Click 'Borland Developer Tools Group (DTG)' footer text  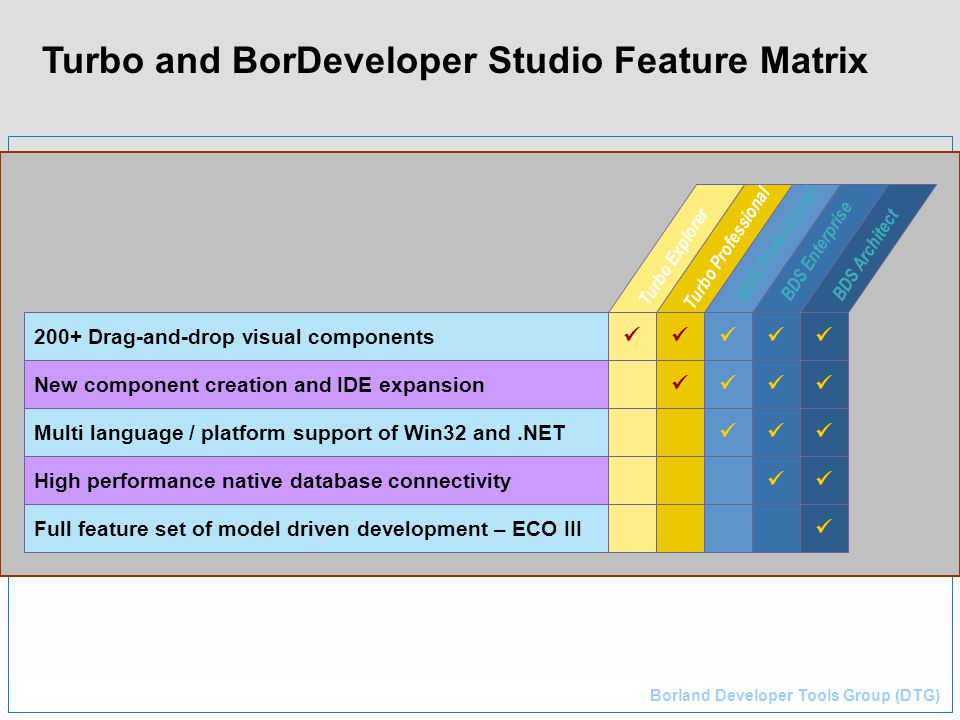coord(795,696)
